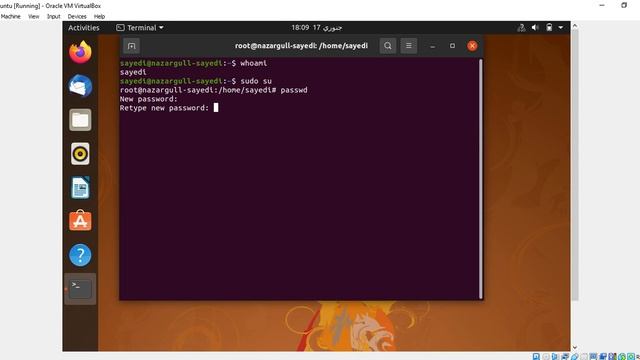The image size is (640, 360).
Task: Click the 'passwd' command text
Action: [294, 90]
